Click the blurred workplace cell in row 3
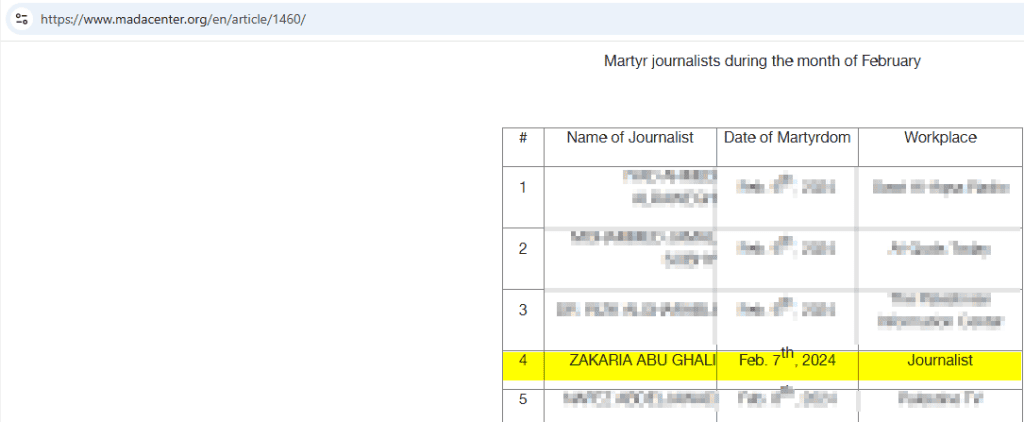The image size is (1024, 422). pos(939,310)
